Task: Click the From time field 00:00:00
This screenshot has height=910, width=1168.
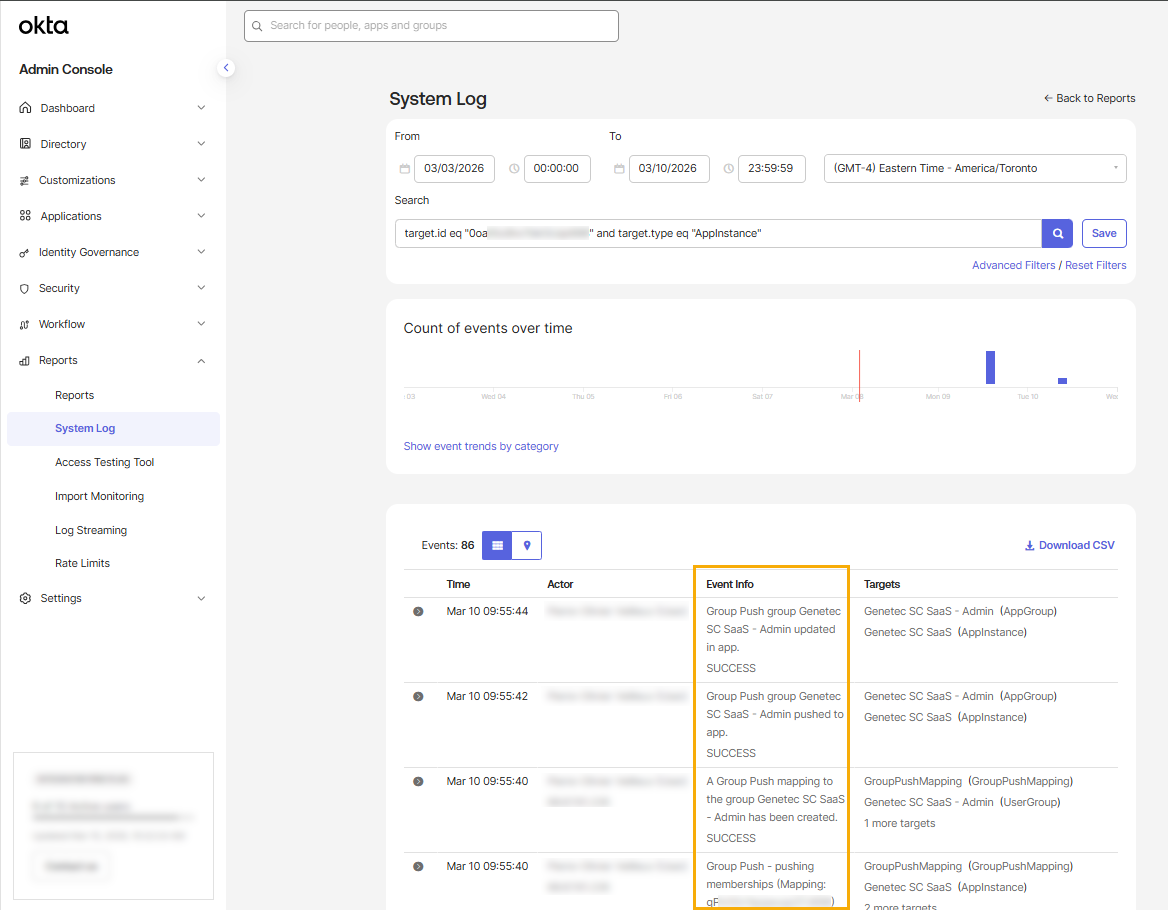Action: tap(557, 168)
